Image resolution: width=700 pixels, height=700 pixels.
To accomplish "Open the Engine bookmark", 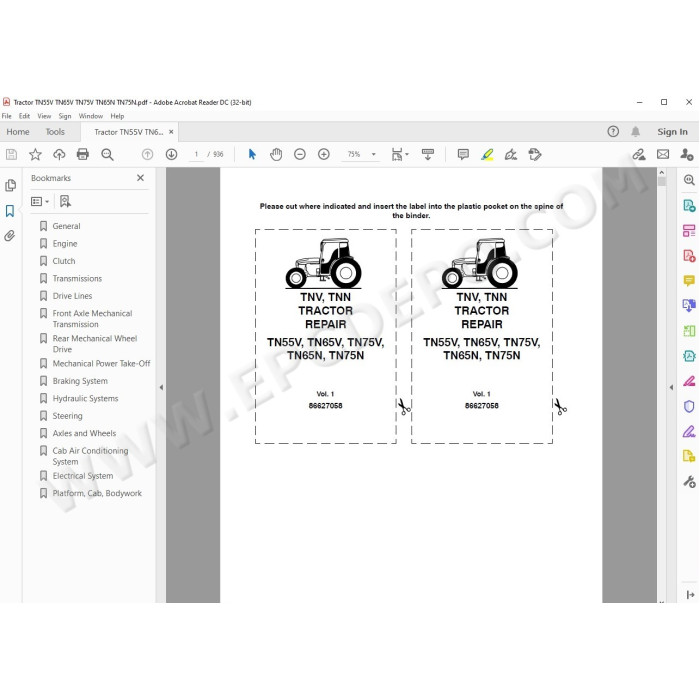I will [x=65, y=243].
